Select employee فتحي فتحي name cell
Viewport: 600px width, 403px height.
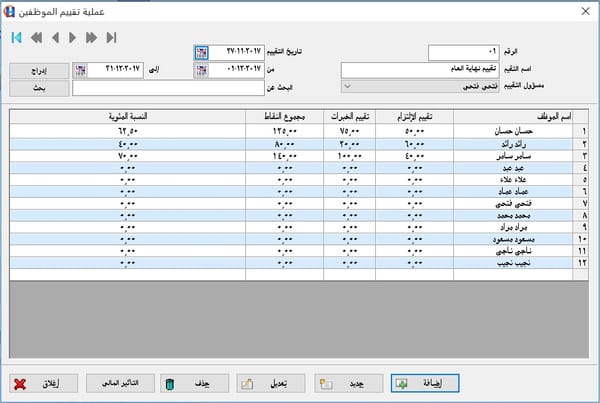tap(513, 204)
